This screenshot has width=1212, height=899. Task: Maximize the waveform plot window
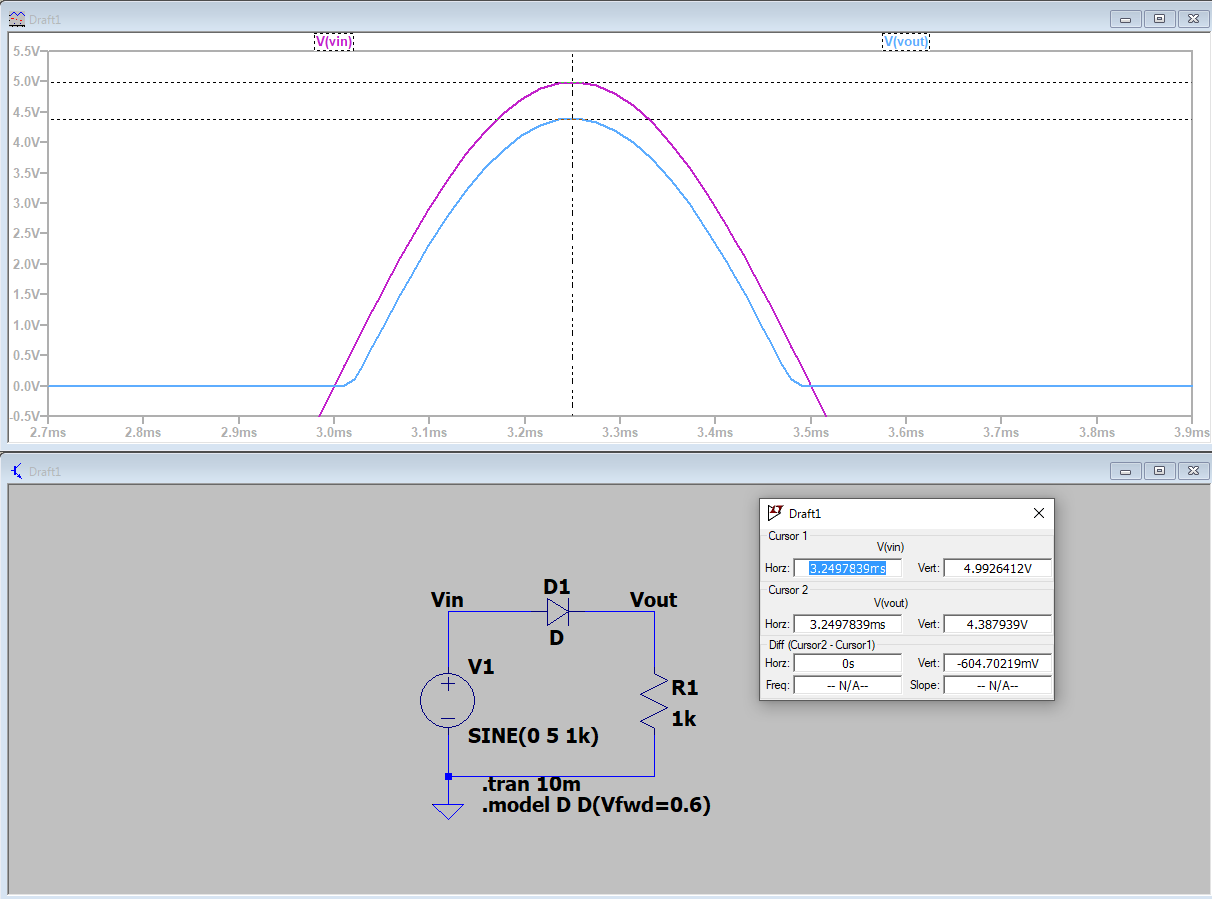pyautogui.click(x=1159, y=18)
